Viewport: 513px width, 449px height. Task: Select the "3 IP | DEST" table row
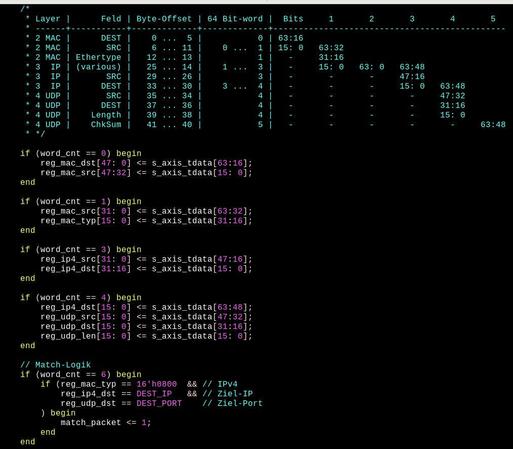(x=245, y=86)
